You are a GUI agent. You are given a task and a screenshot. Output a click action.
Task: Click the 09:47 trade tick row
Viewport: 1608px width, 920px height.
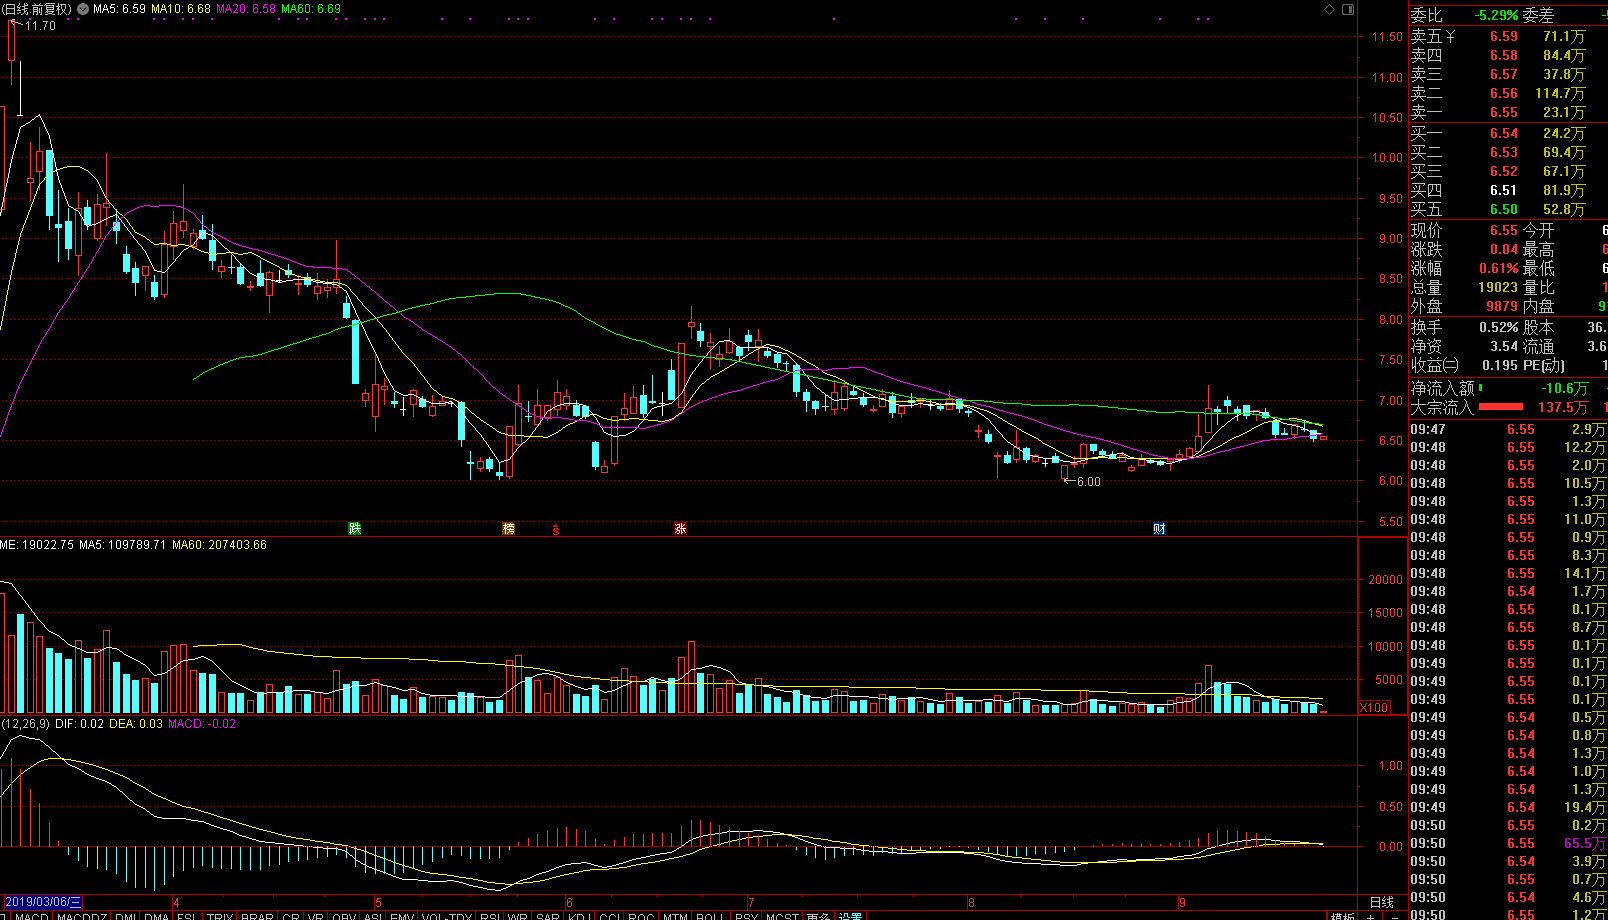[x=1508, y=429]
